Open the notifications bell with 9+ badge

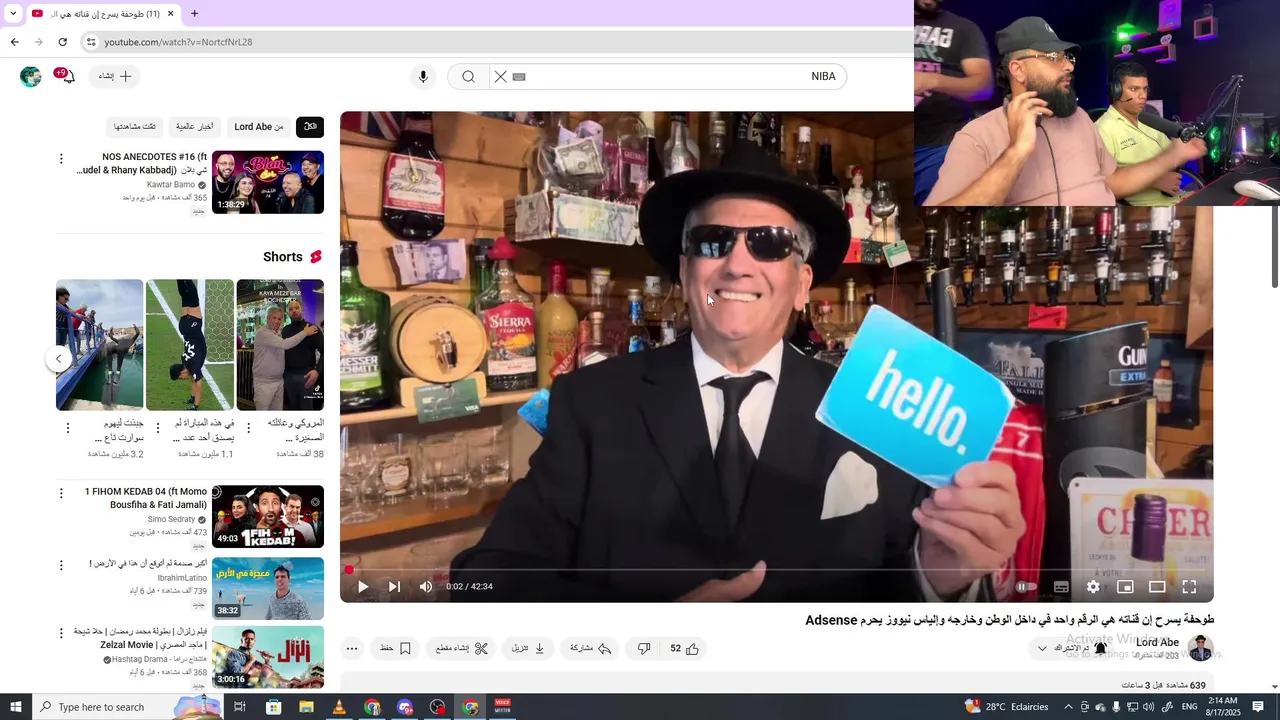tap(65, 76)
